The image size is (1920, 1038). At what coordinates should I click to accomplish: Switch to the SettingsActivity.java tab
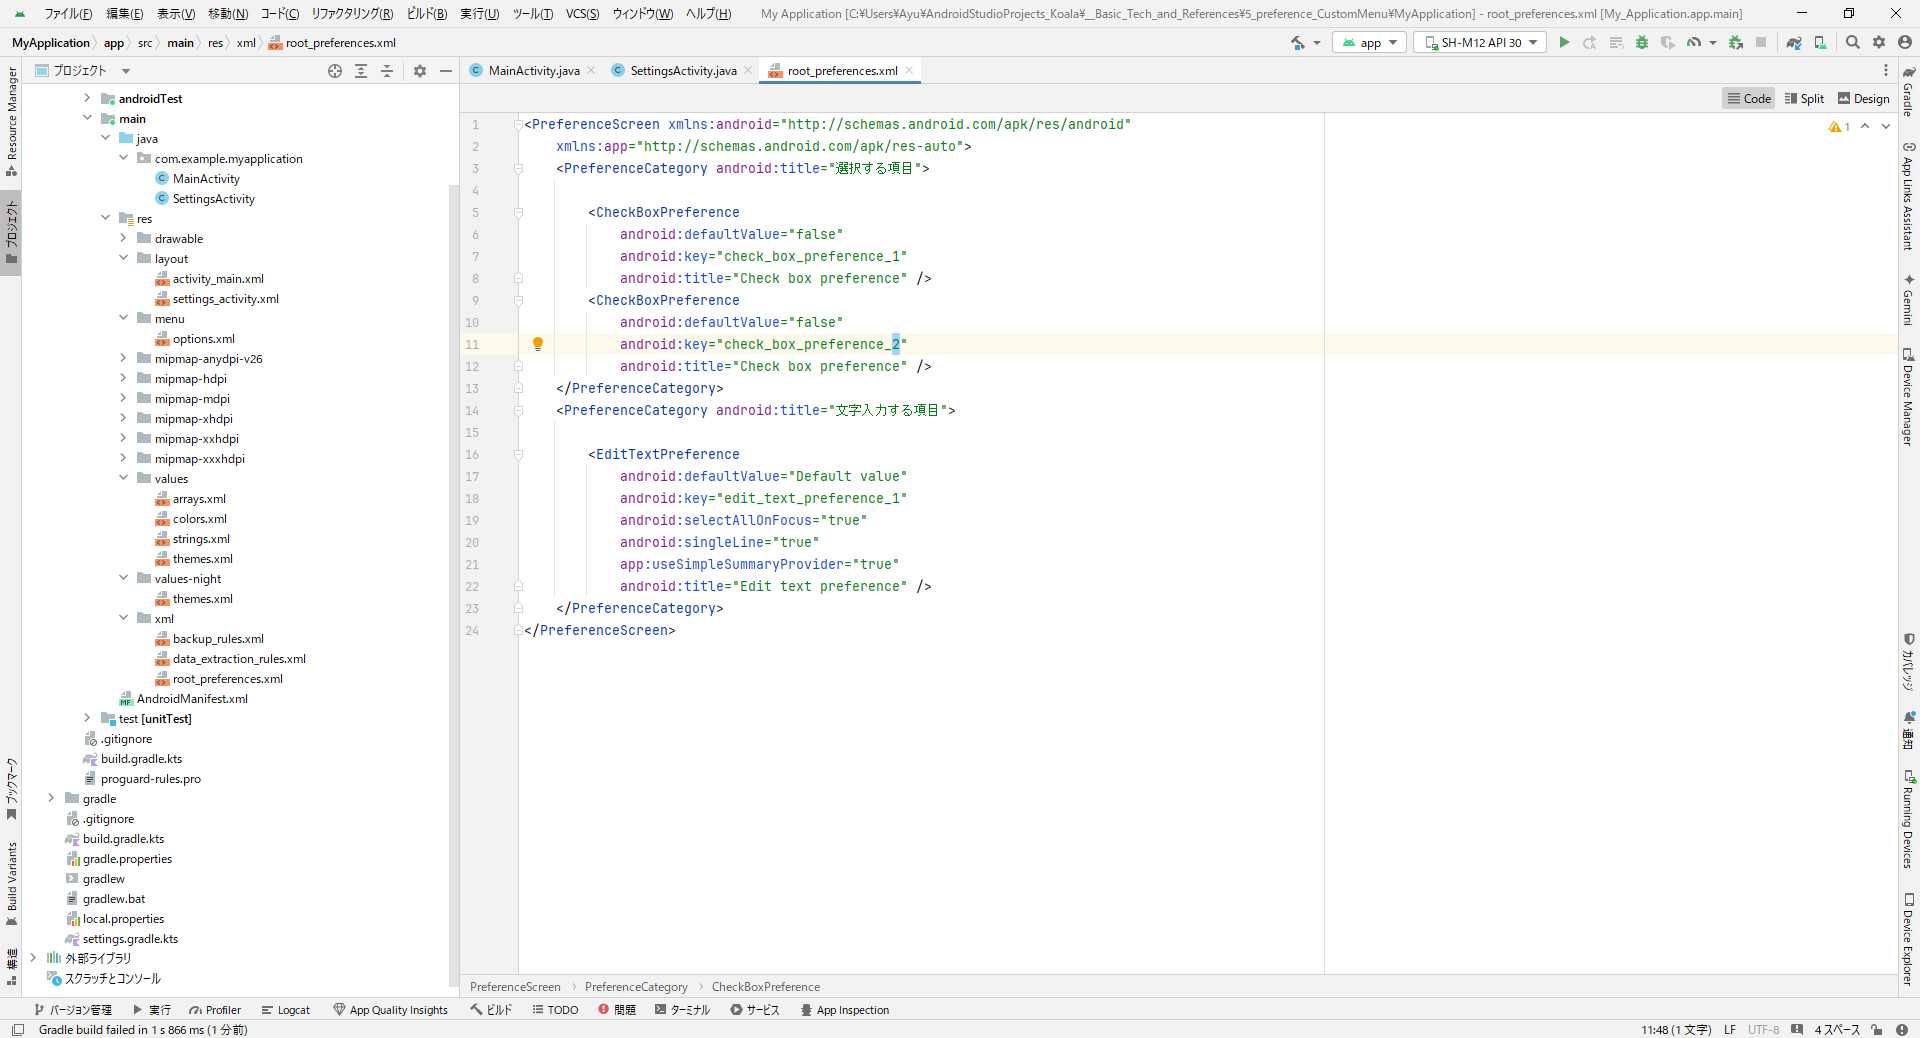tap(683, 71)
